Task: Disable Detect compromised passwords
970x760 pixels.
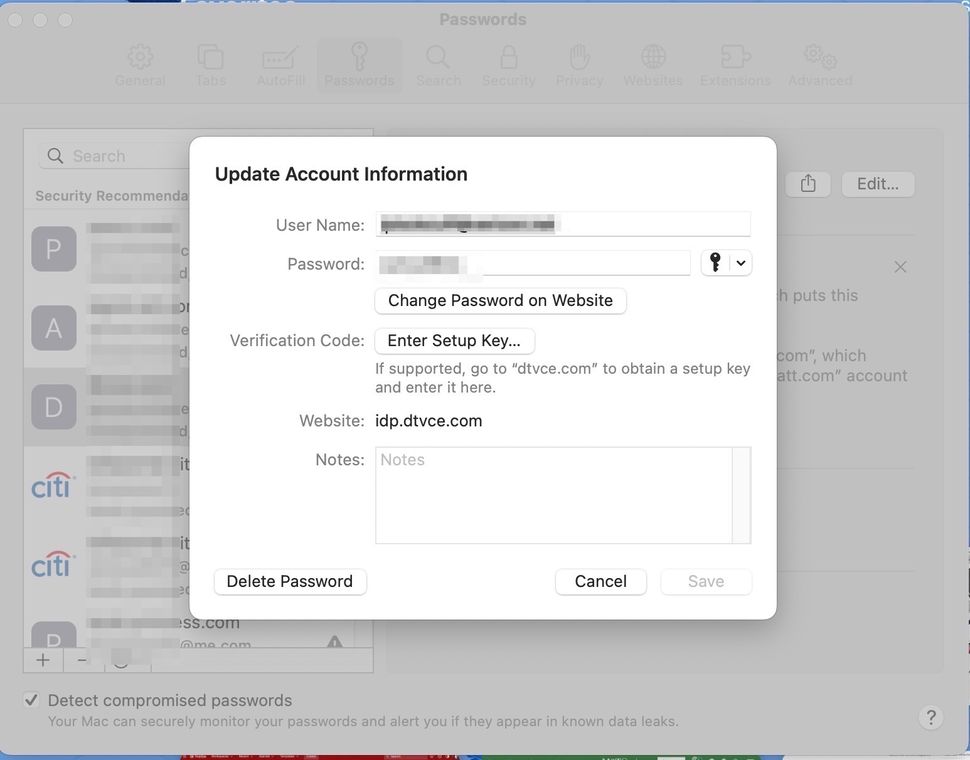Action: [x=31, y=700]
